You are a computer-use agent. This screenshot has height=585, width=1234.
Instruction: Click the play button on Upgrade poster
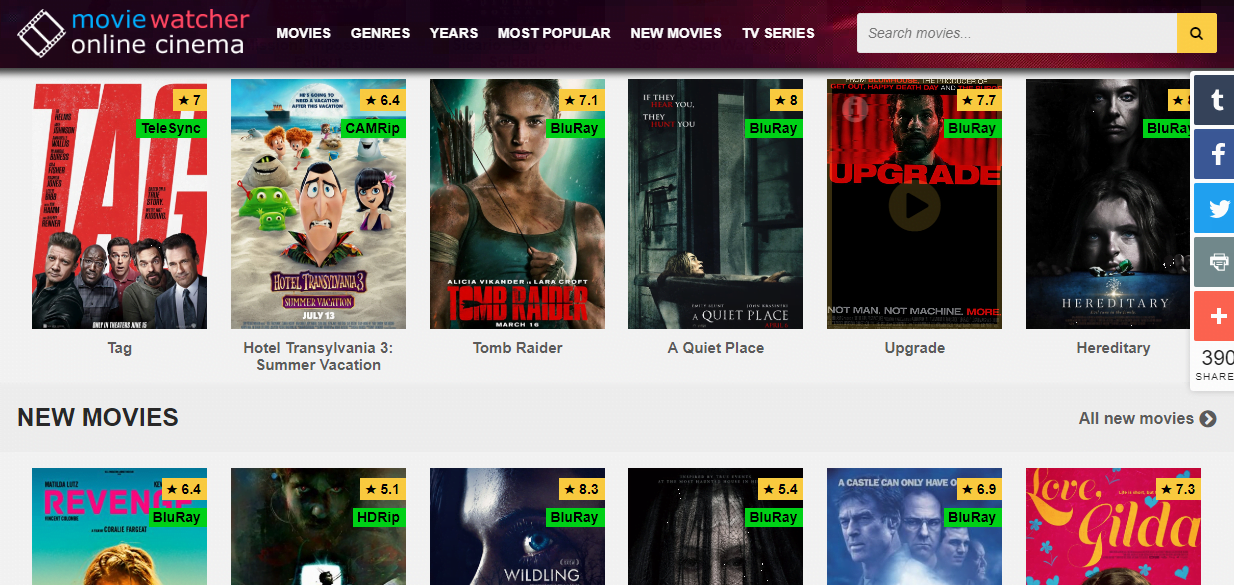point(914,205)
